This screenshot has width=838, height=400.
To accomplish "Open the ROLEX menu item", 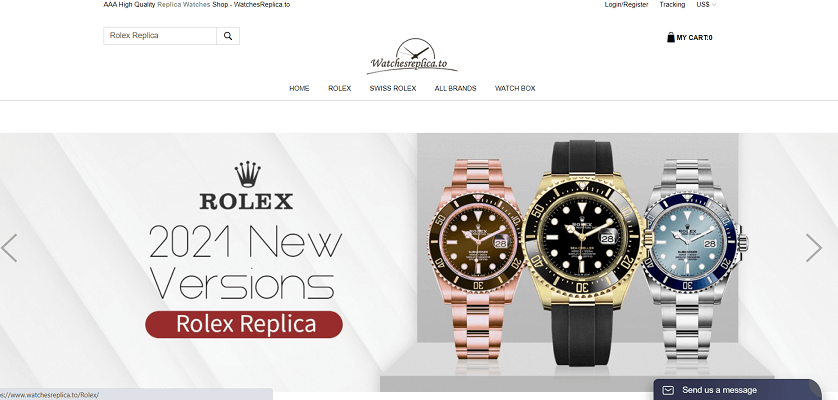I will (339, 88).
